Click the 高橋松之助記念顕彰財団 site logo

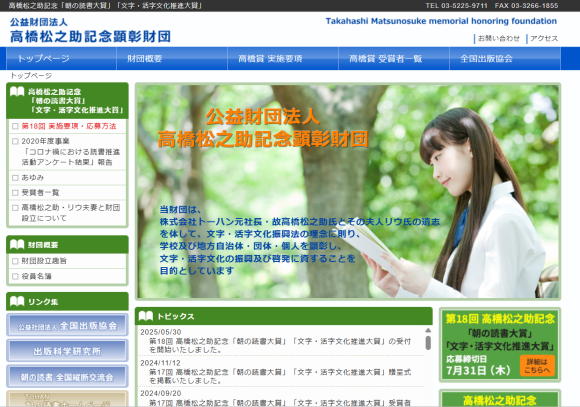click(x=90, y=30)
